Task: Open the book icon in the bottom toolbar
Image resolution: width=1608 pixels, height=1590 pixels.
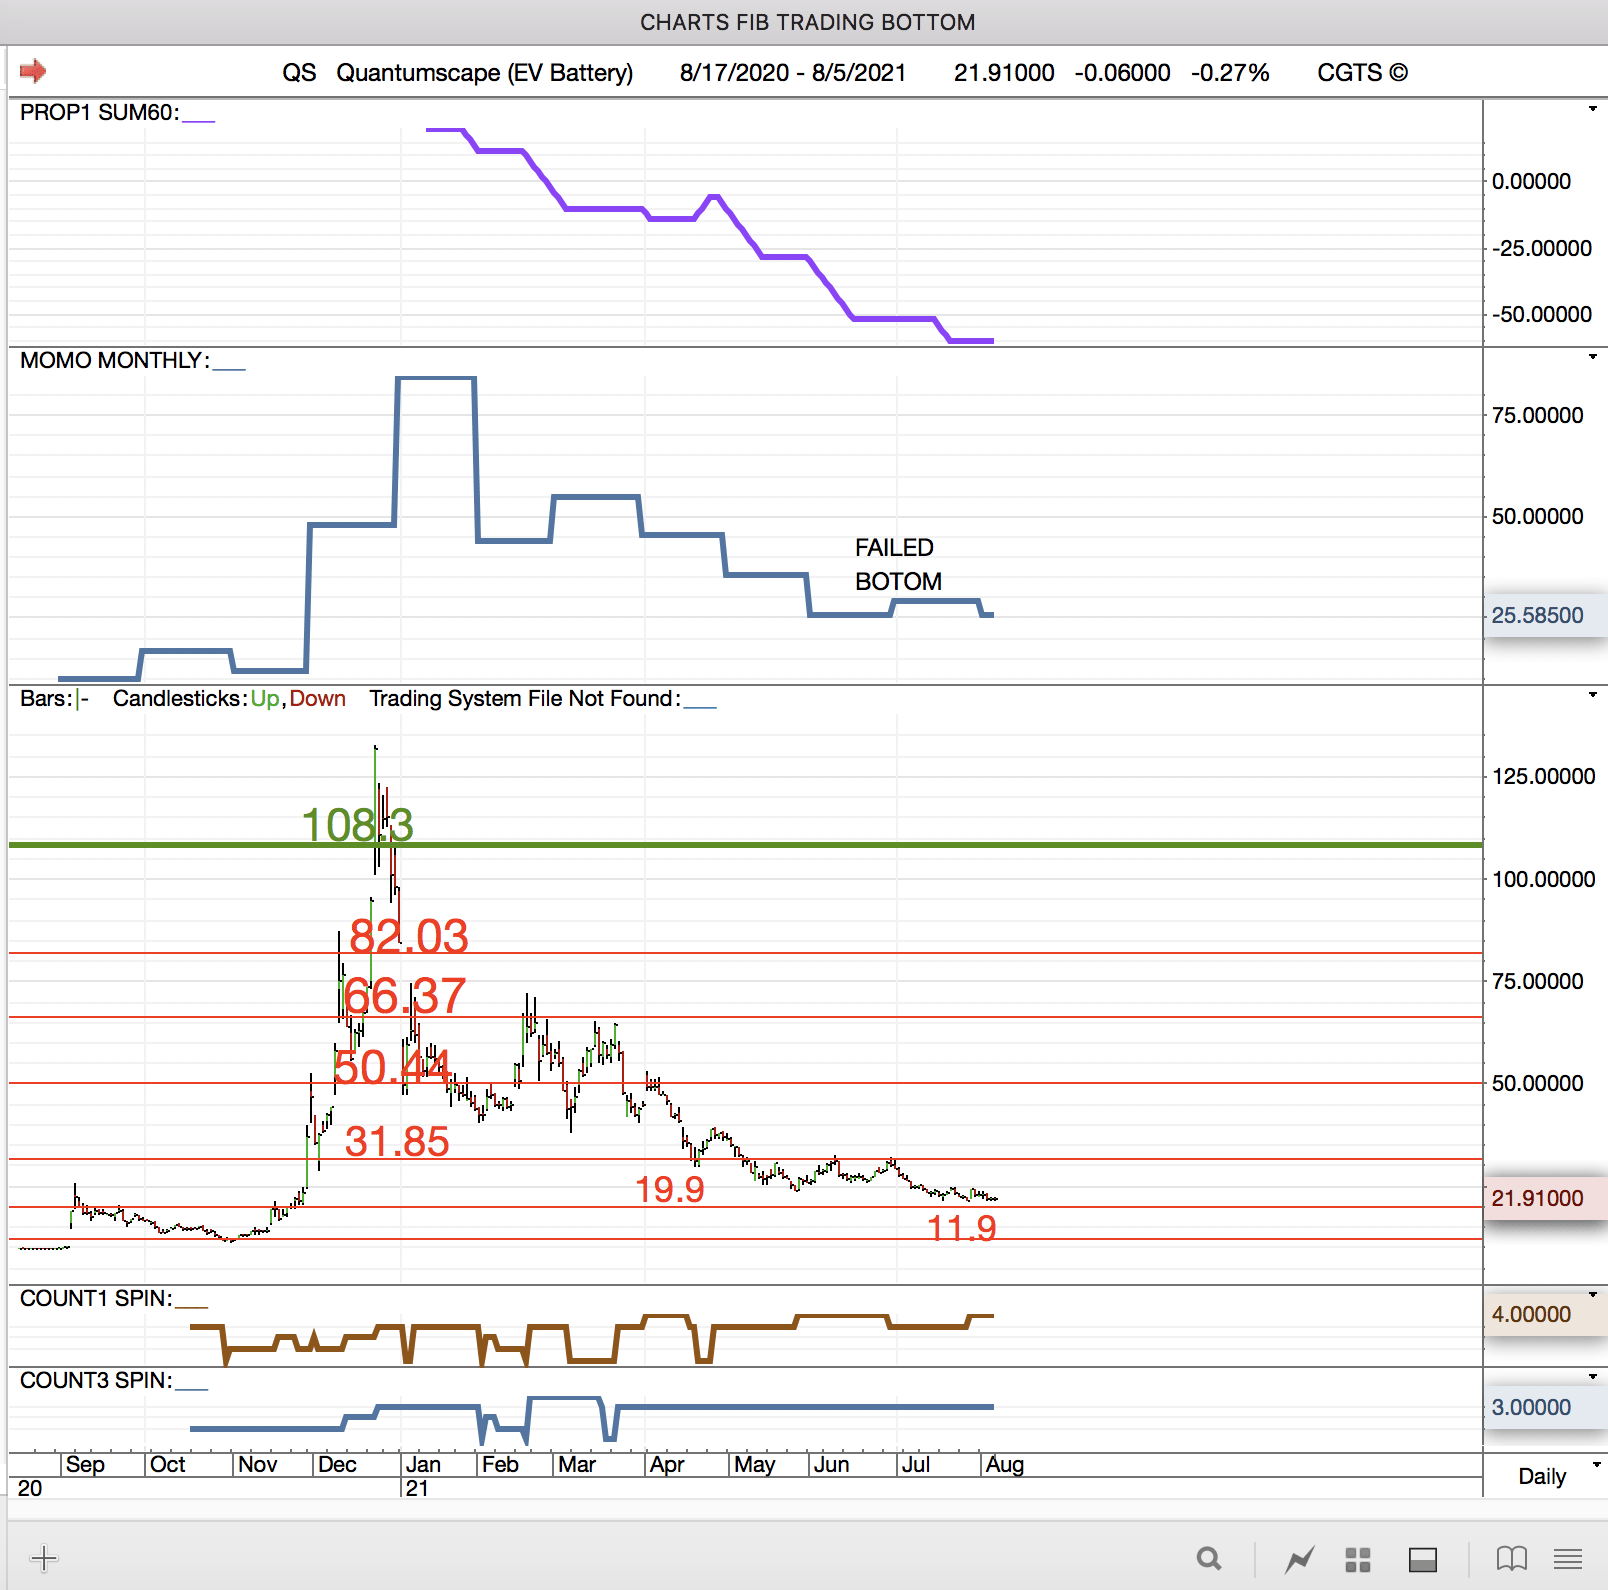Action: [x=1511, y=1558]
